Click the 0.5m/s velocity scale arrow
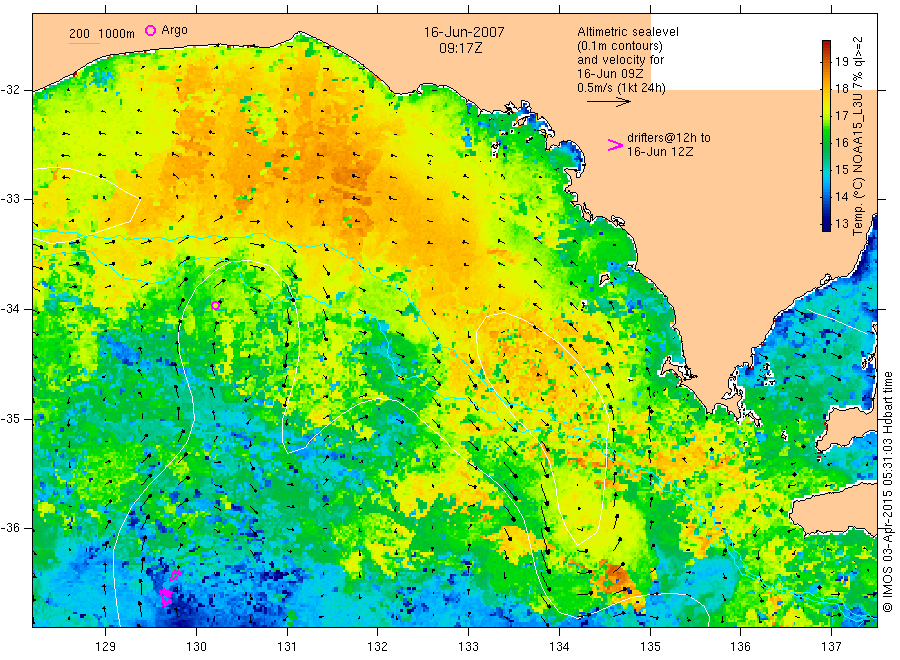The image size is (900, 660). click(608, 102)
